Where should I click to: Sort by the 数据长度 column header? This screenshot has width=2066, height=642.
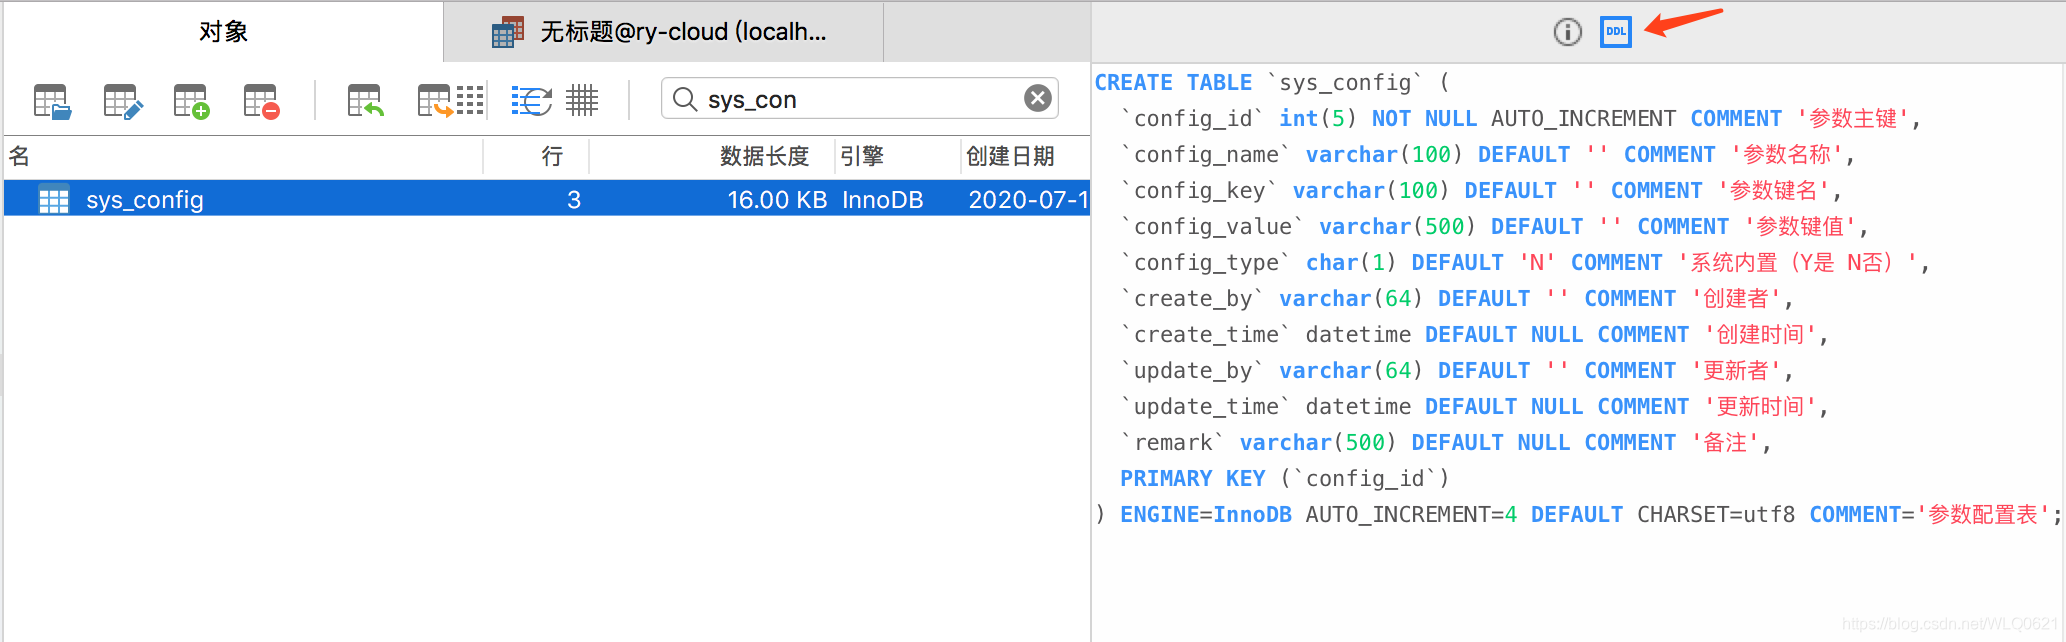713,156
